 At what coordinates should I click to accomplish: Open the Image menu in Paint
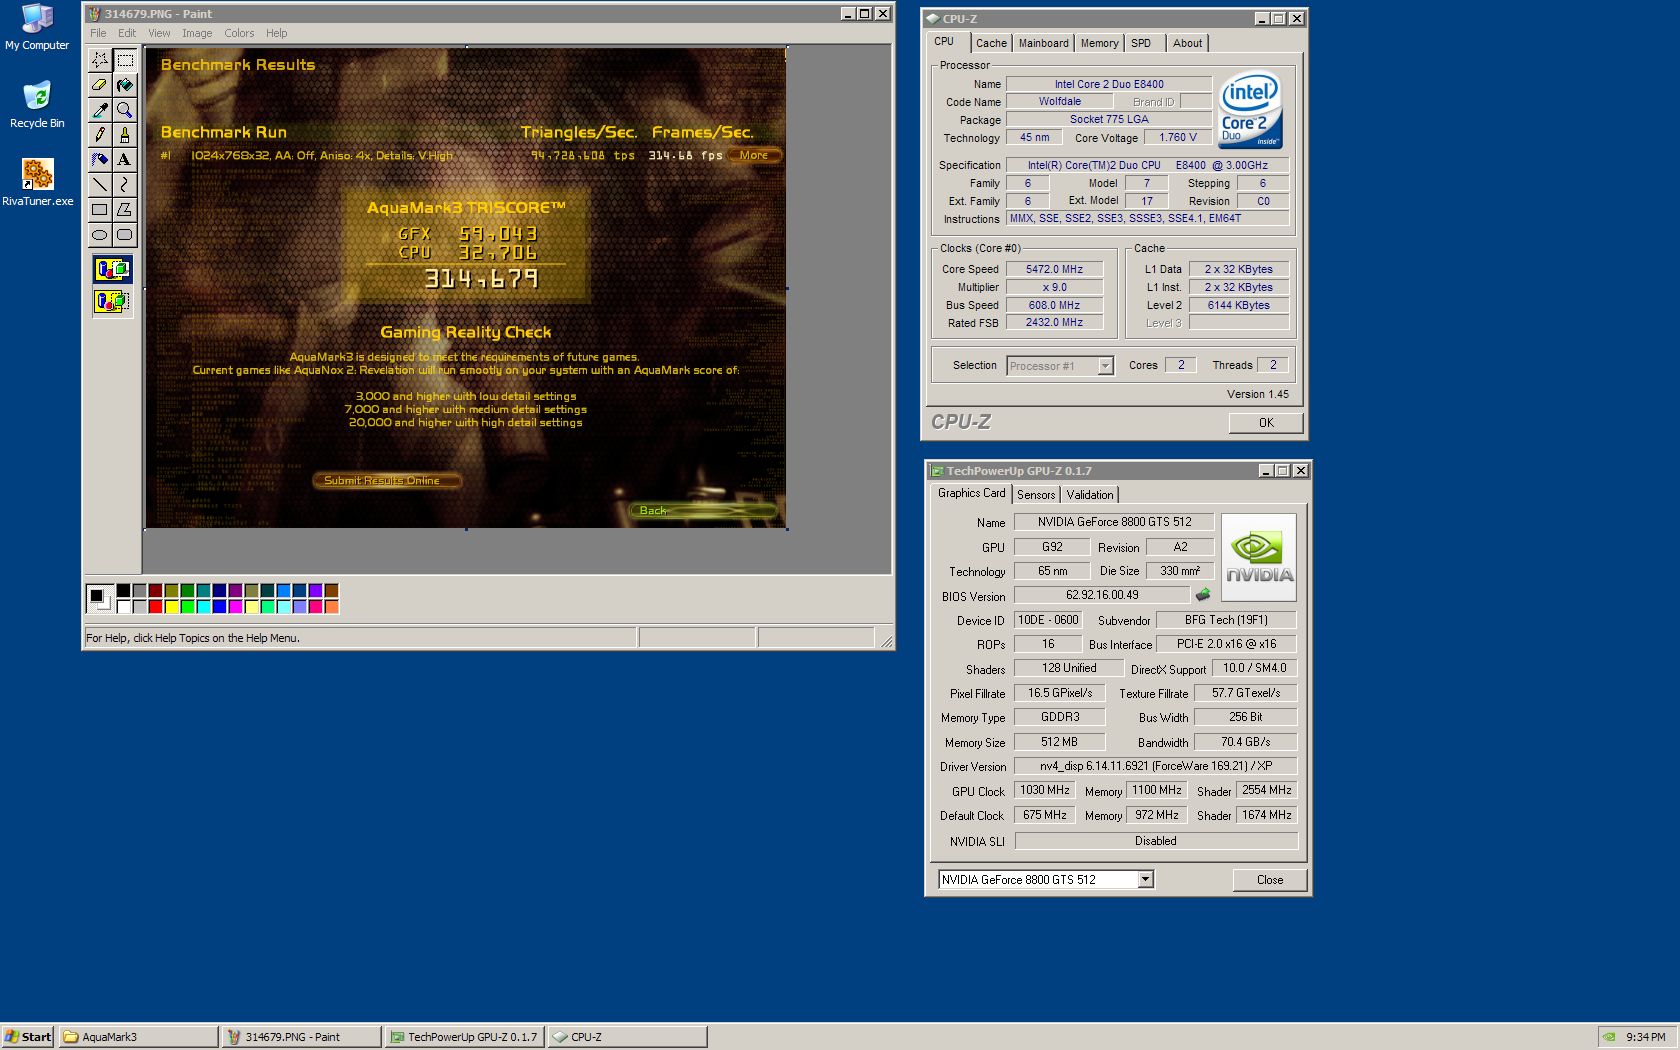click(x=197, y=33)
